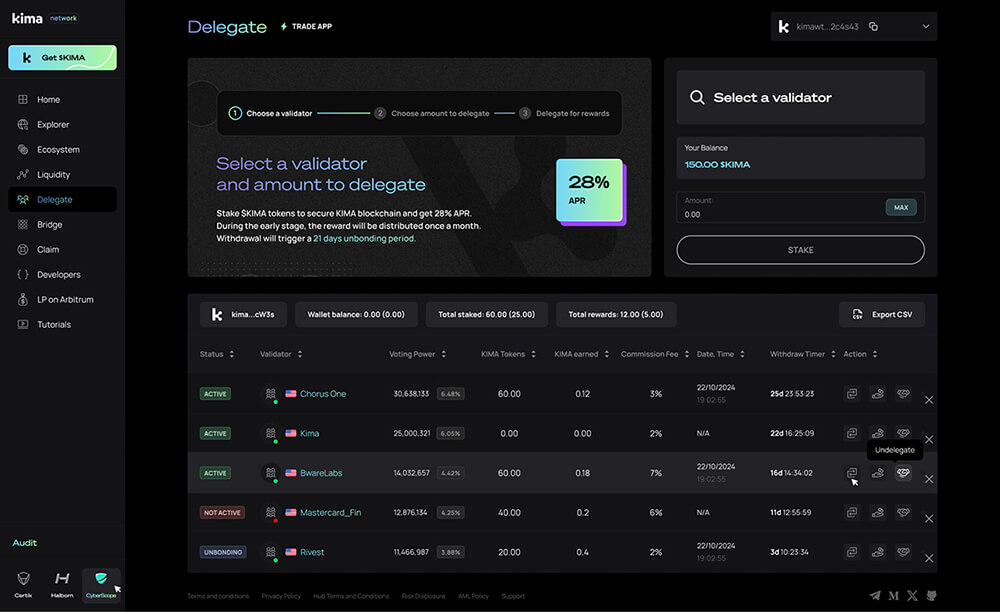
Task: Click the handshake icon in Mastercard_Fin row
Action: click(903, 513)
